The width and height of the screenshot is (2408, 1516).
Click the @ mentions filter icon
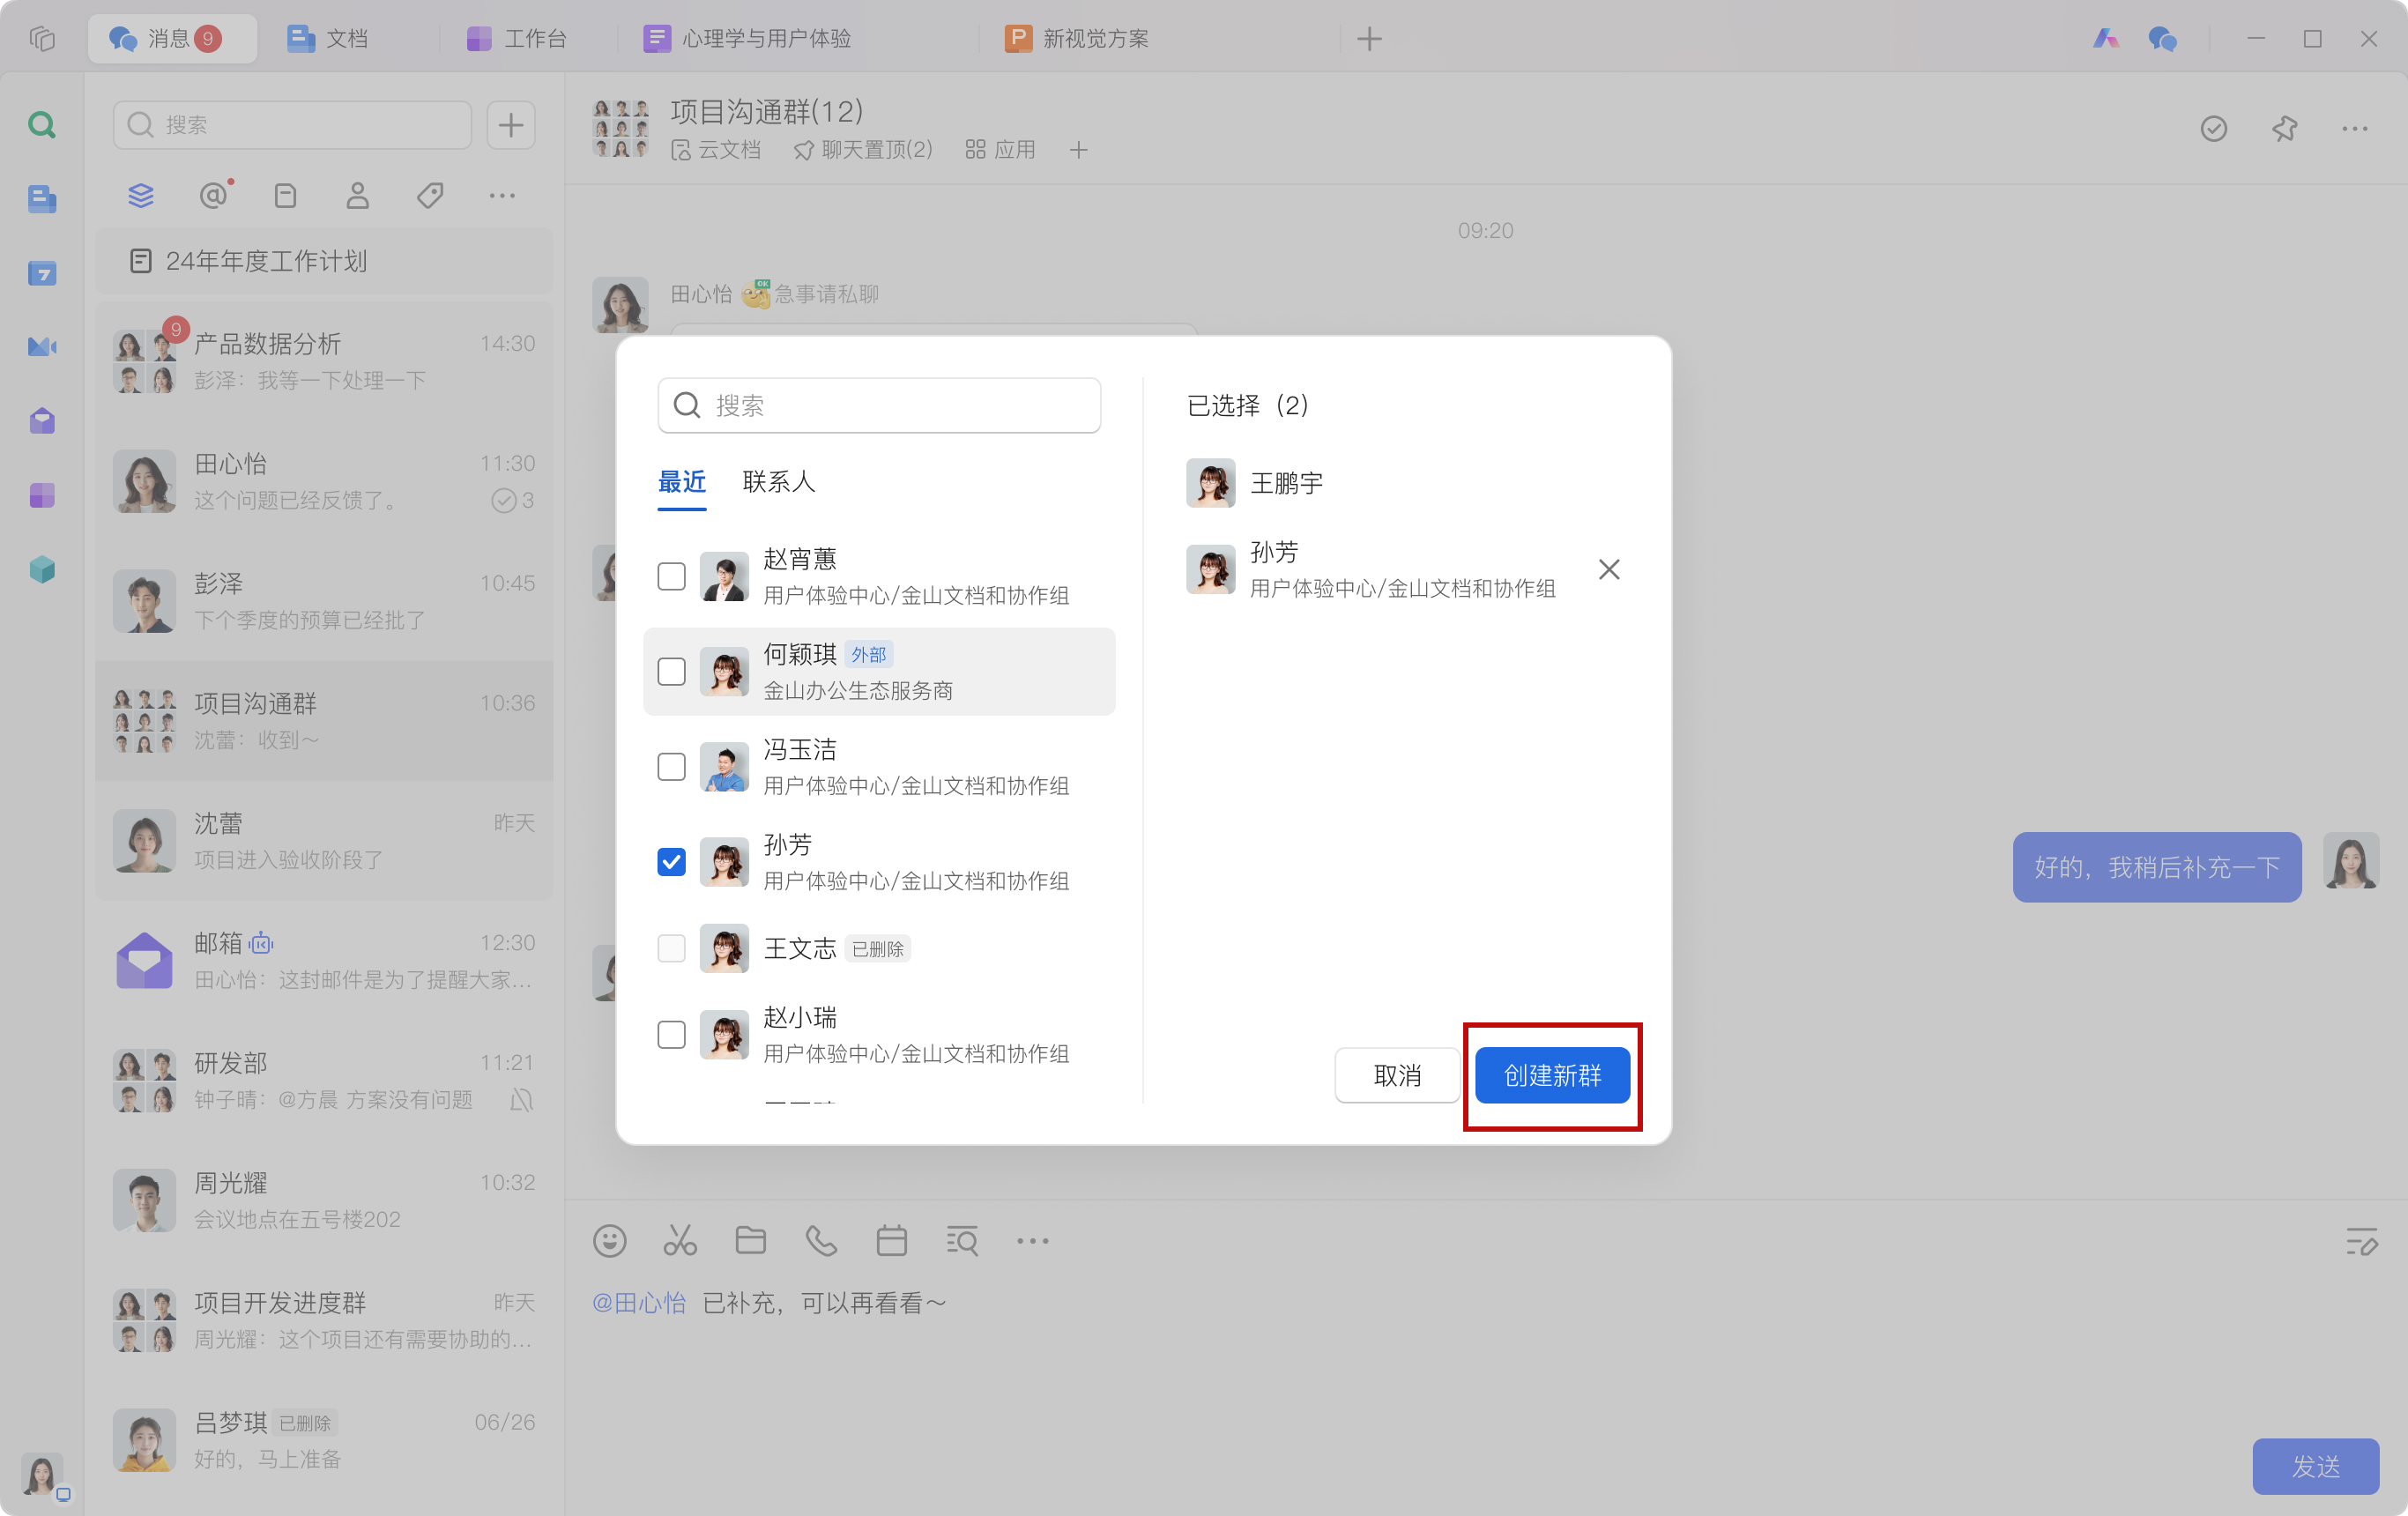[x=213, y=195]
